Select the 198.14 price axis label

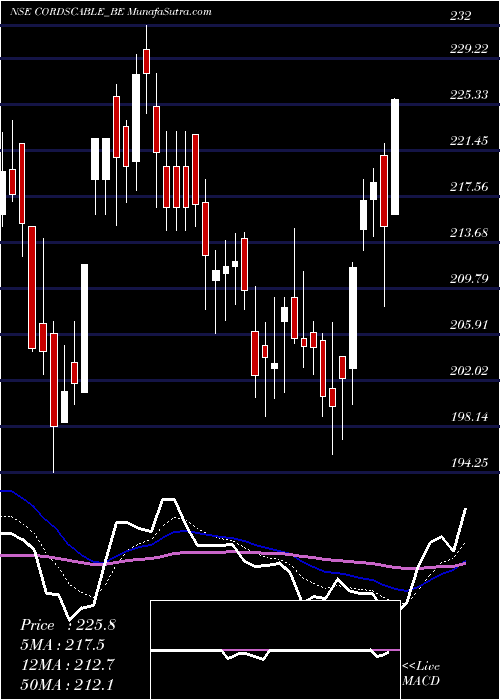[x=469, y=417]
